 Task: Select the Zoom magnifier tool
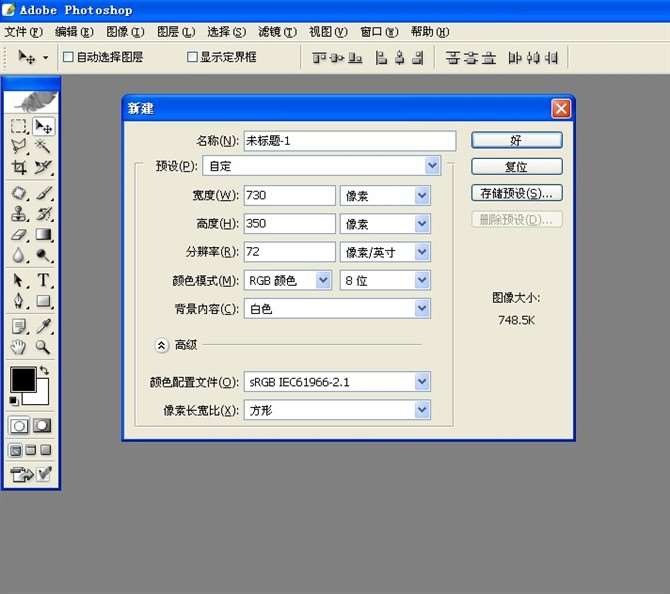[43, 347]
